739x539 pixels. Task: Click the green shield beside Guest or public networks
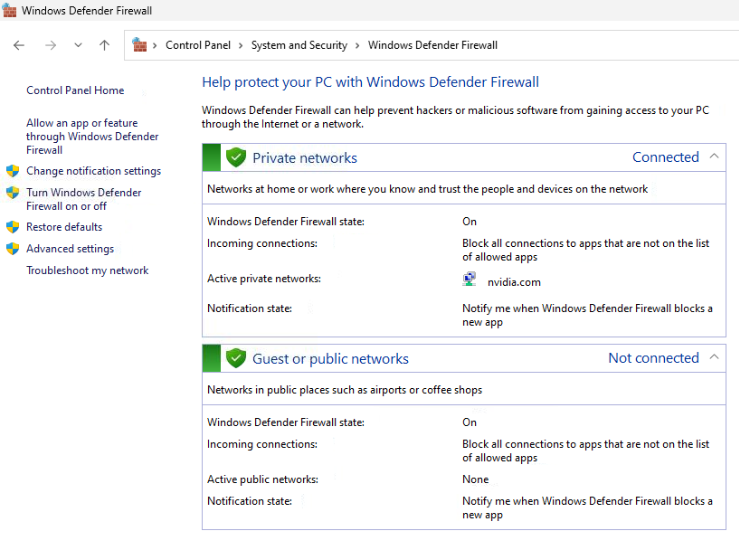pyautogui.click(x=236, y=358)
